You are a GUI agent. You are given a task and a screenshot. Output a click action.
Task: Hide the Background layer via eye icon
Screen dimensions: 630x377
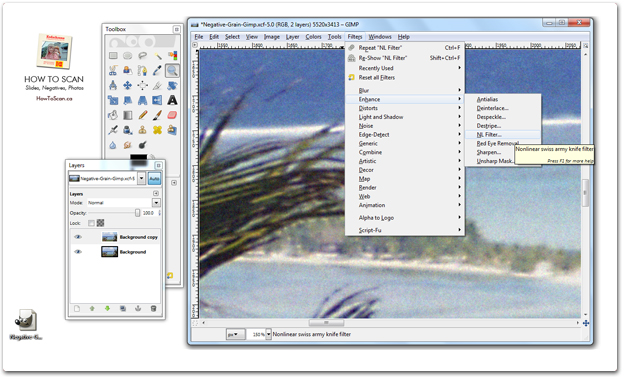(x=78, y=252)
